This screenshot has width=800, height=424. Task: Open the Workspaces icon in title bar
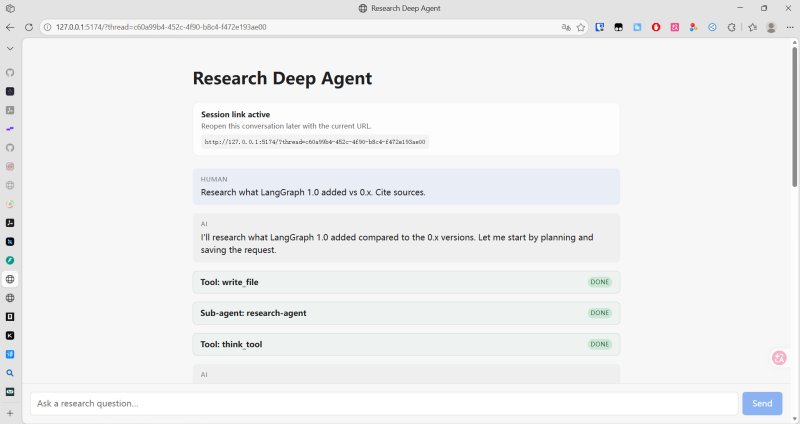10,8
